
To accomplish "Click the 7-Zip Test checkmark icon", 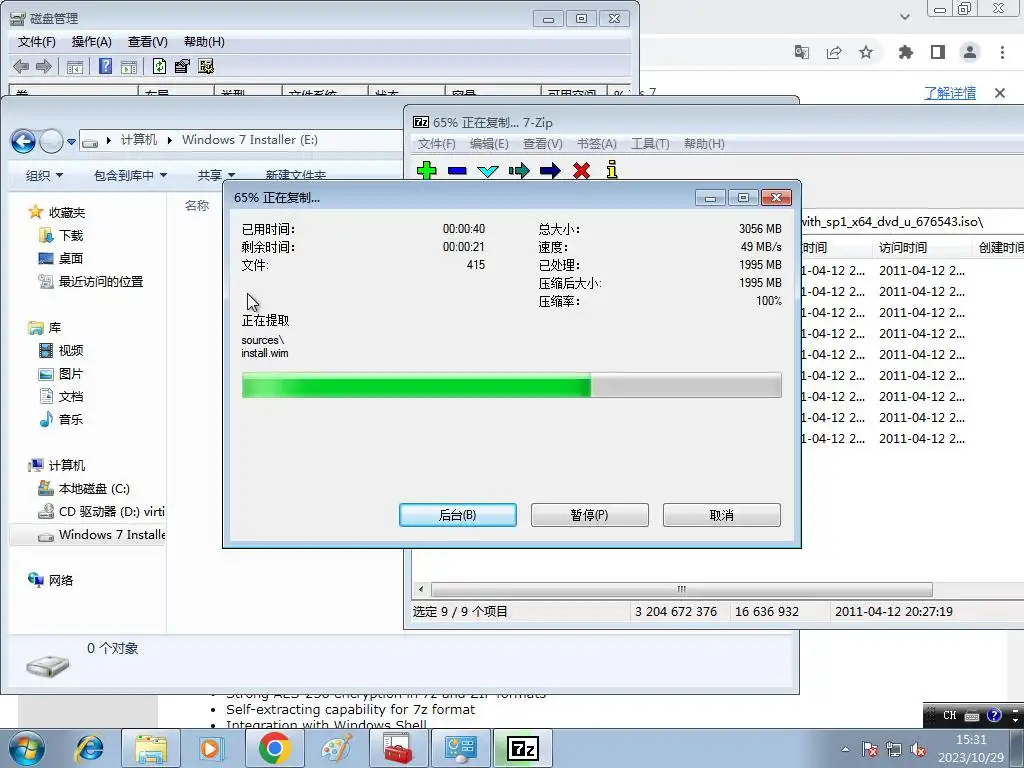I will 488,171.
